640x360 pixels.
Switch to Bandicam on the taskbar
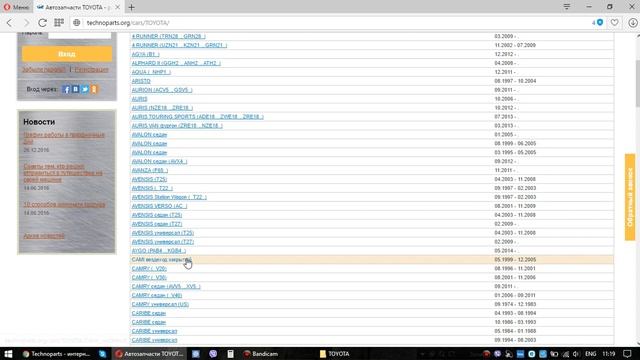coord(260,354)
